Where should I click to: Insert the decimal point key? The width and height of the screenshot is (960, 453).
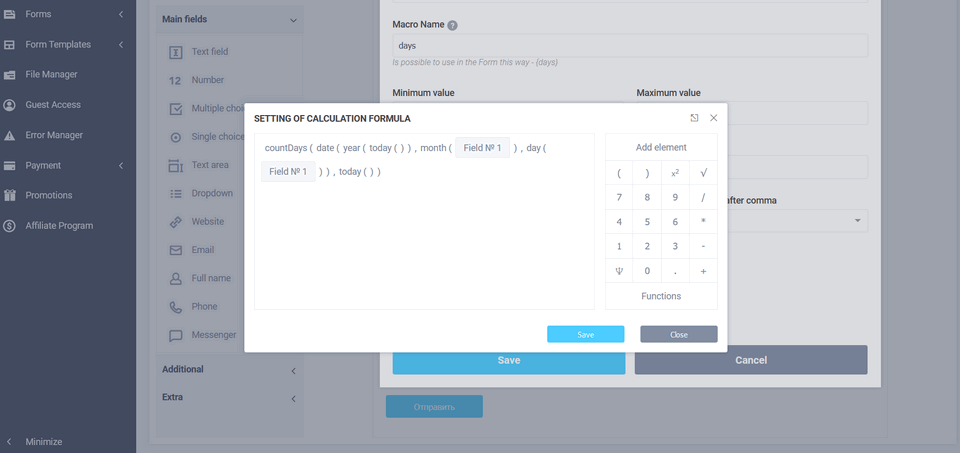point(675,271)
